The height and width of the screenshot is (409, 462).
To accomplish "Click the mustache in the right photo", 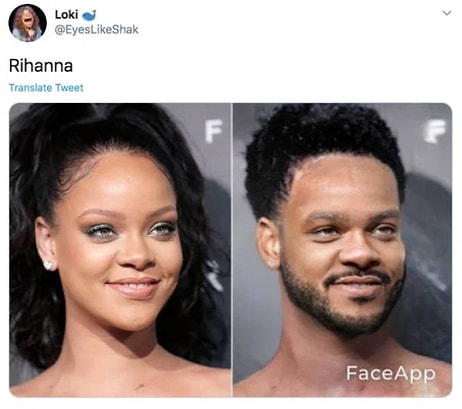I will point(359,276).
